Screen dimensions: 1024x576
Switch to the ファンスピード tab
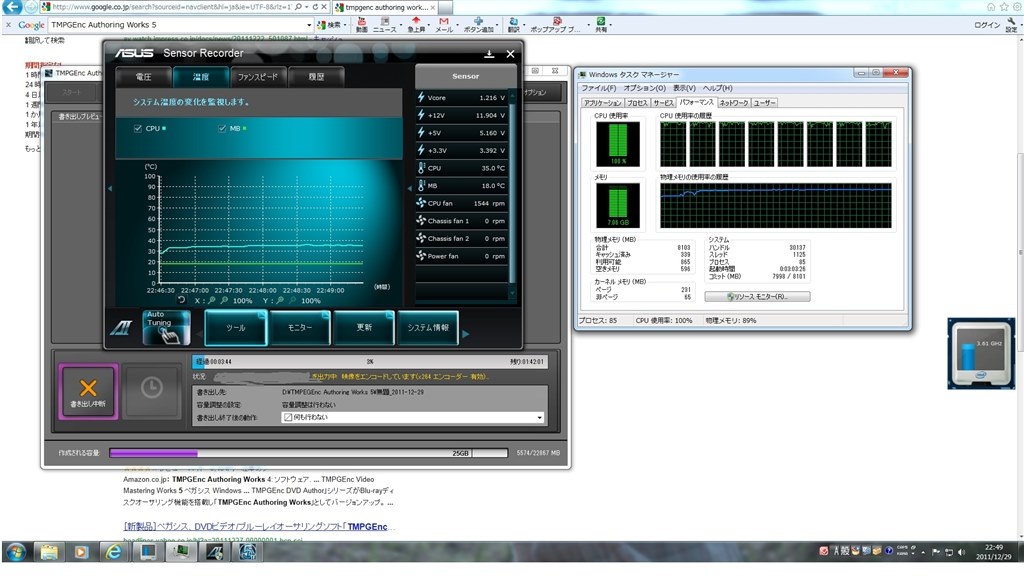pos(257,76)
